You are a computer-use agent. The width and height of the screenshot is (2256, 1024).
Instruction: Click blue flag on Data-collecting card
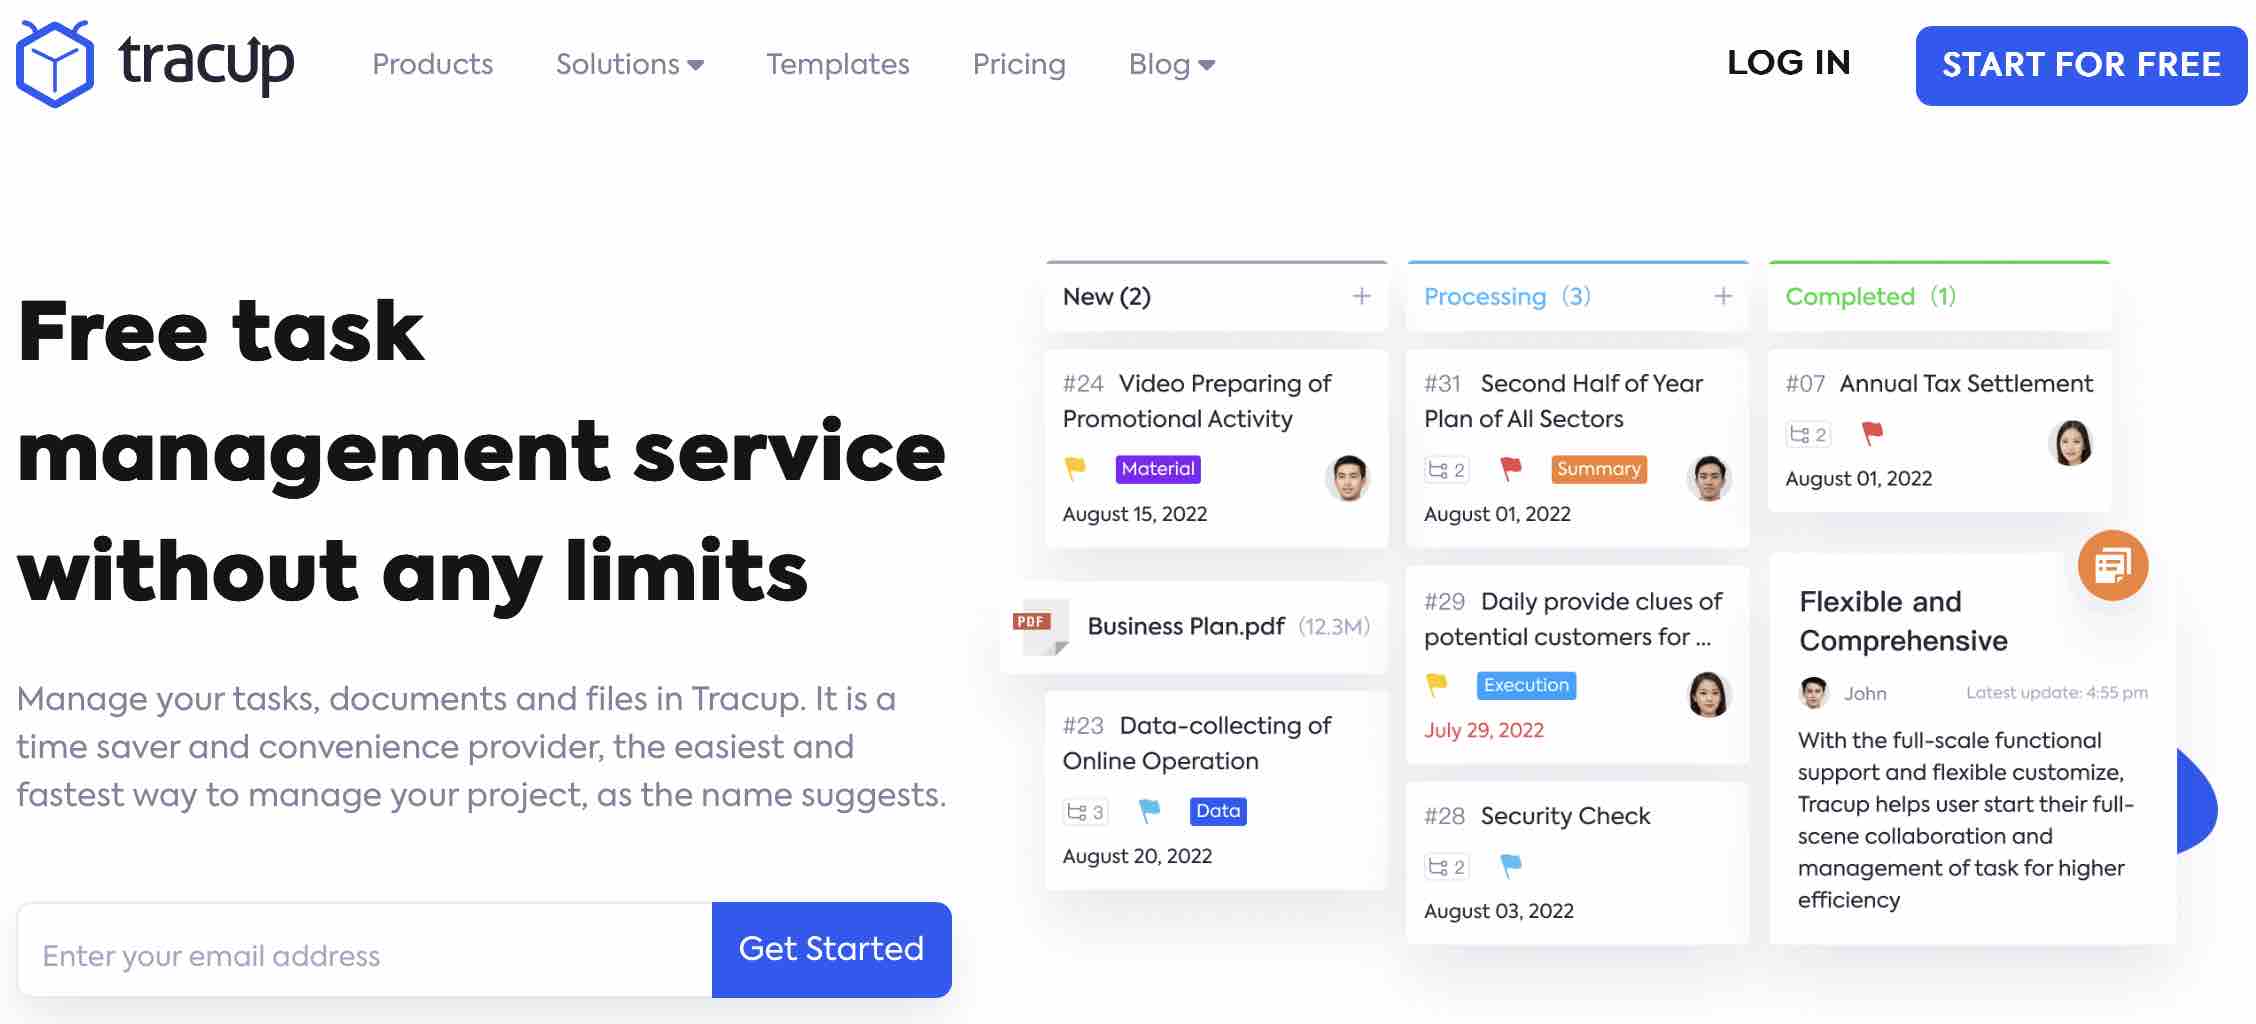[x=1150, y=810]
